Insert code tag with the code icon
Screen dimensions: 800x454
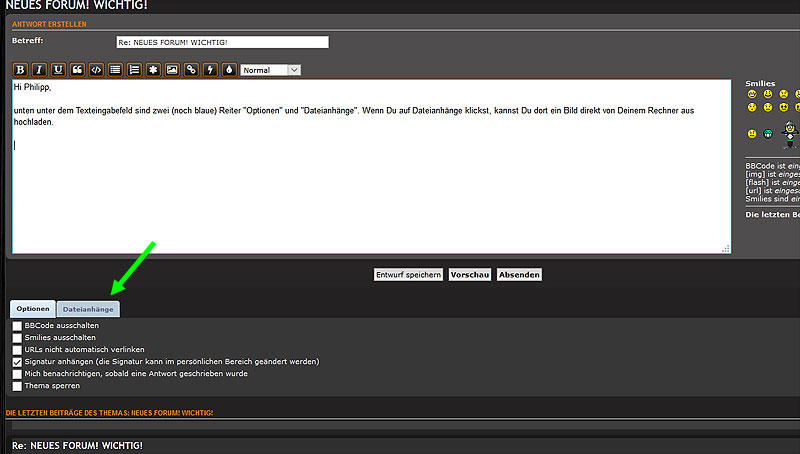pyautogui.click(x=96, y=70)
